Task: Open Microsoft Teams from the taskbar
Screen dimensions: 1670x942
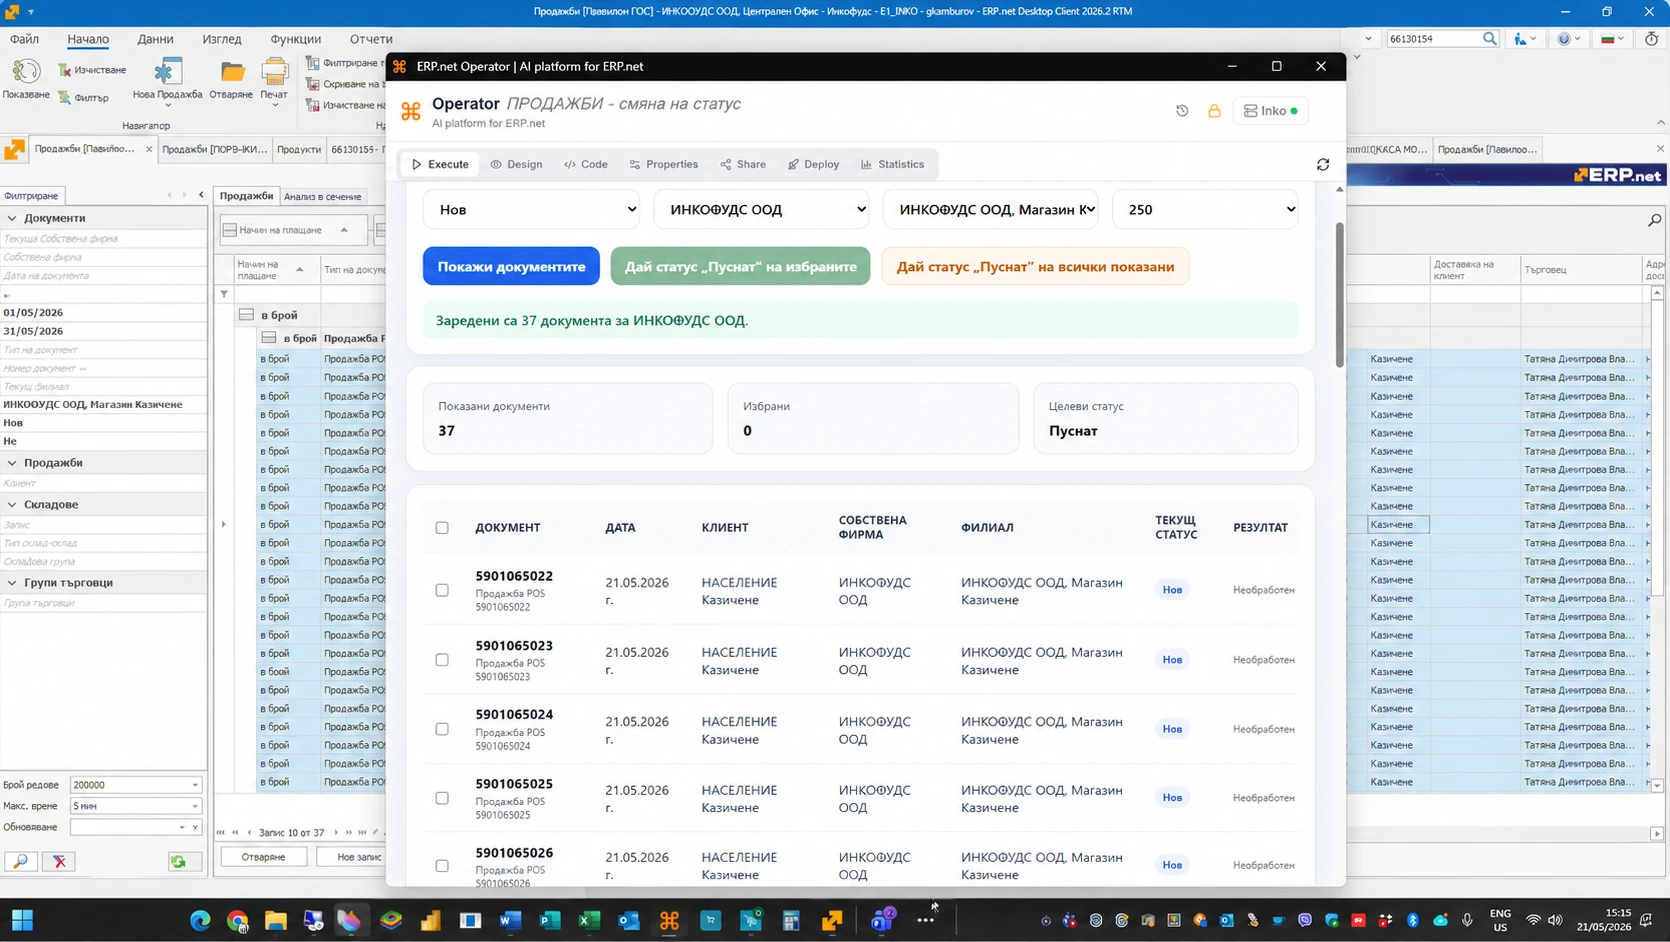Action: pyautogui.click(x=882, y=920)
